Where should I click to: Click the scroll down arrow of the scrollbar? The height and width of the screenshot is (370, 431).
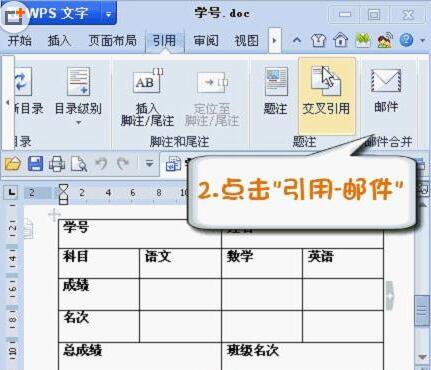pos(422,357)
